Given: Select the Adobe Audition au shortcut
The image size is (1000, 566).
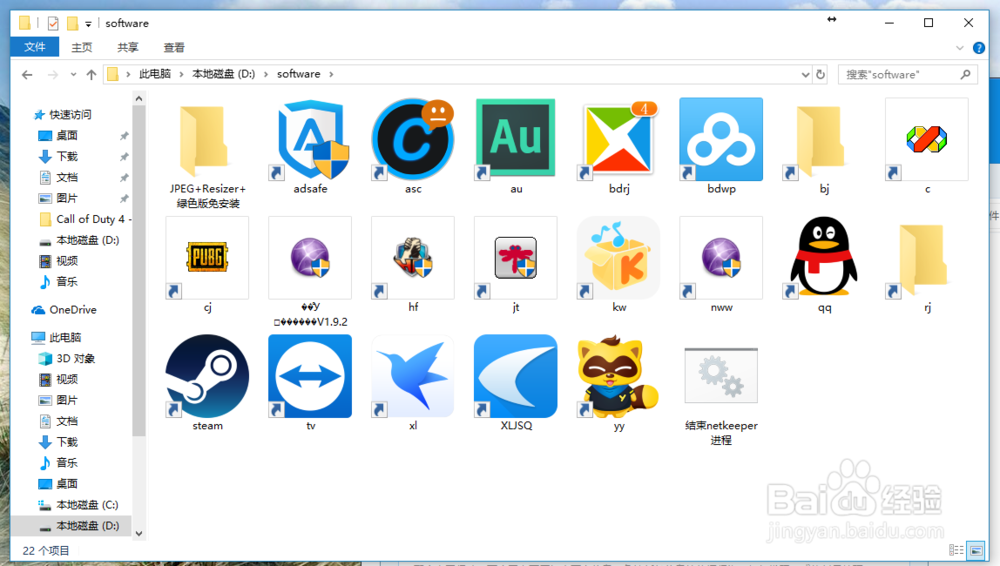Looking at the screenshot, I should pos(515,140).
